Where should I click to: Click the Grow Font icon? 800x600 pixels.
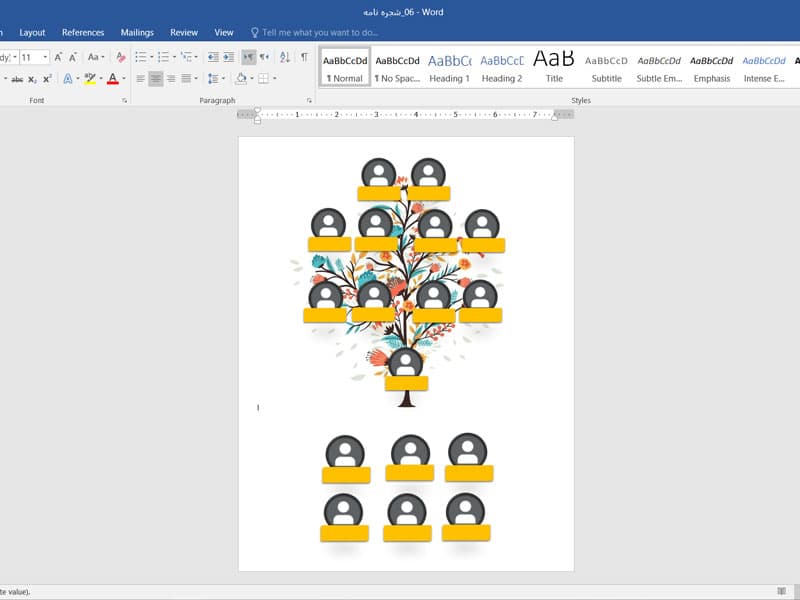point(58,57)
